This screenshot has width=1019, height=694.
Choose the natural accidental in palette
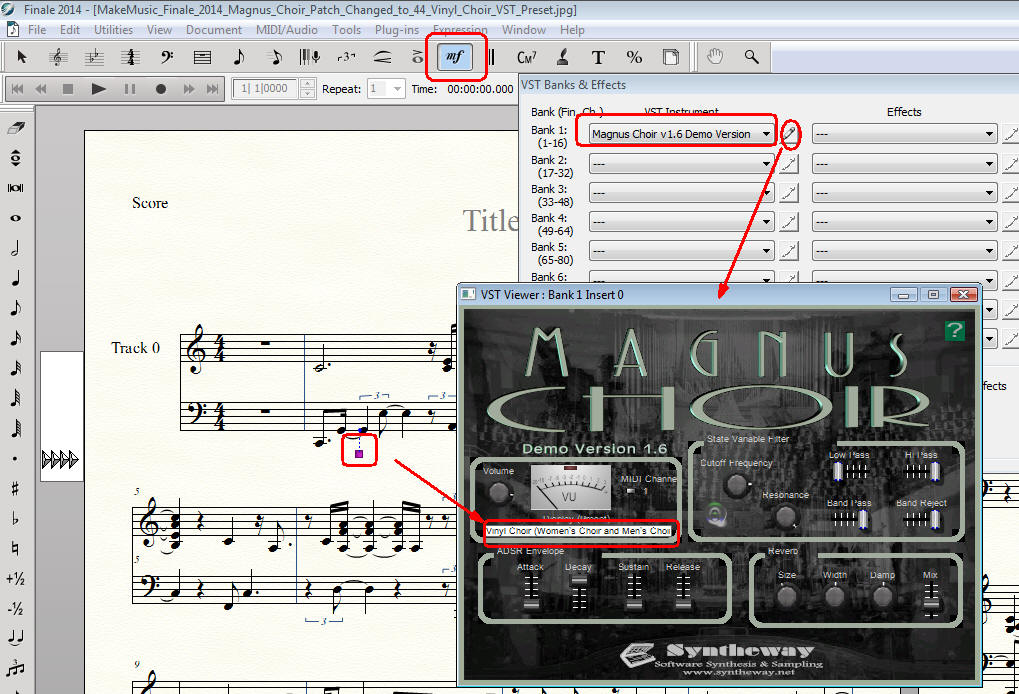(16, 548)
